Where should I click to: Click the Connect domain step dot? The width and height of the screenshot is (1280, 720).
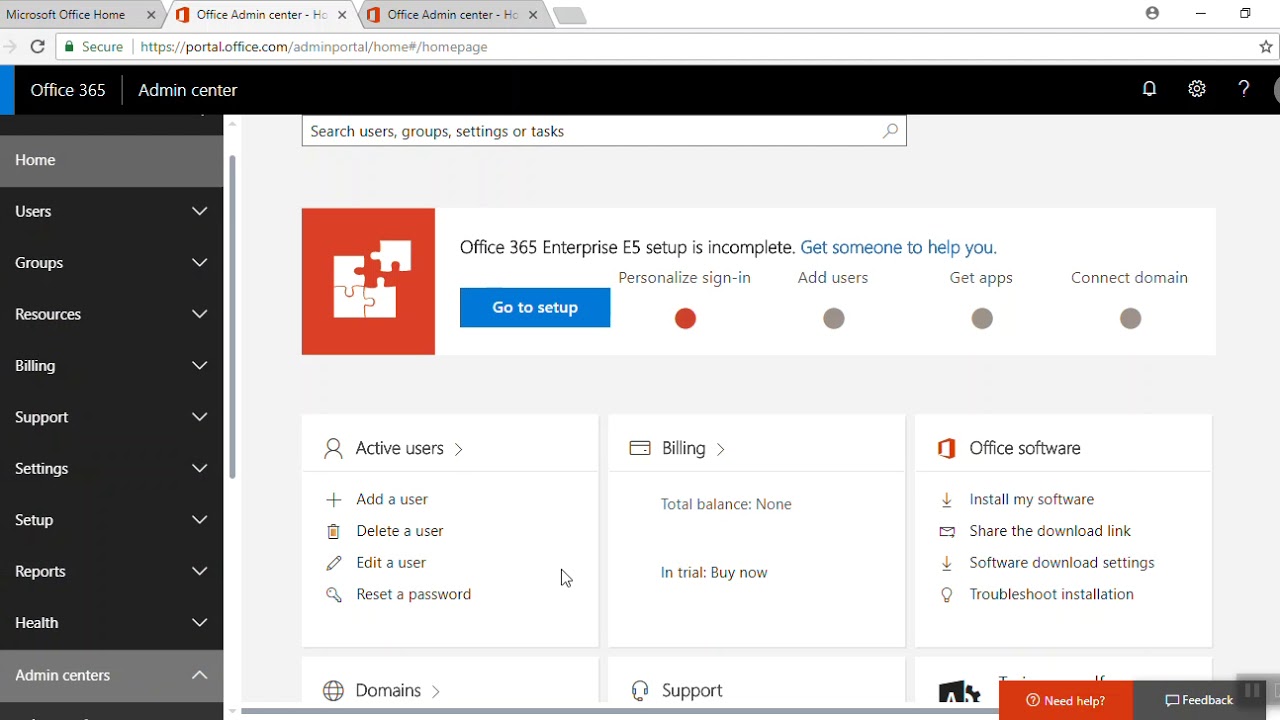tap(1130, 318)
